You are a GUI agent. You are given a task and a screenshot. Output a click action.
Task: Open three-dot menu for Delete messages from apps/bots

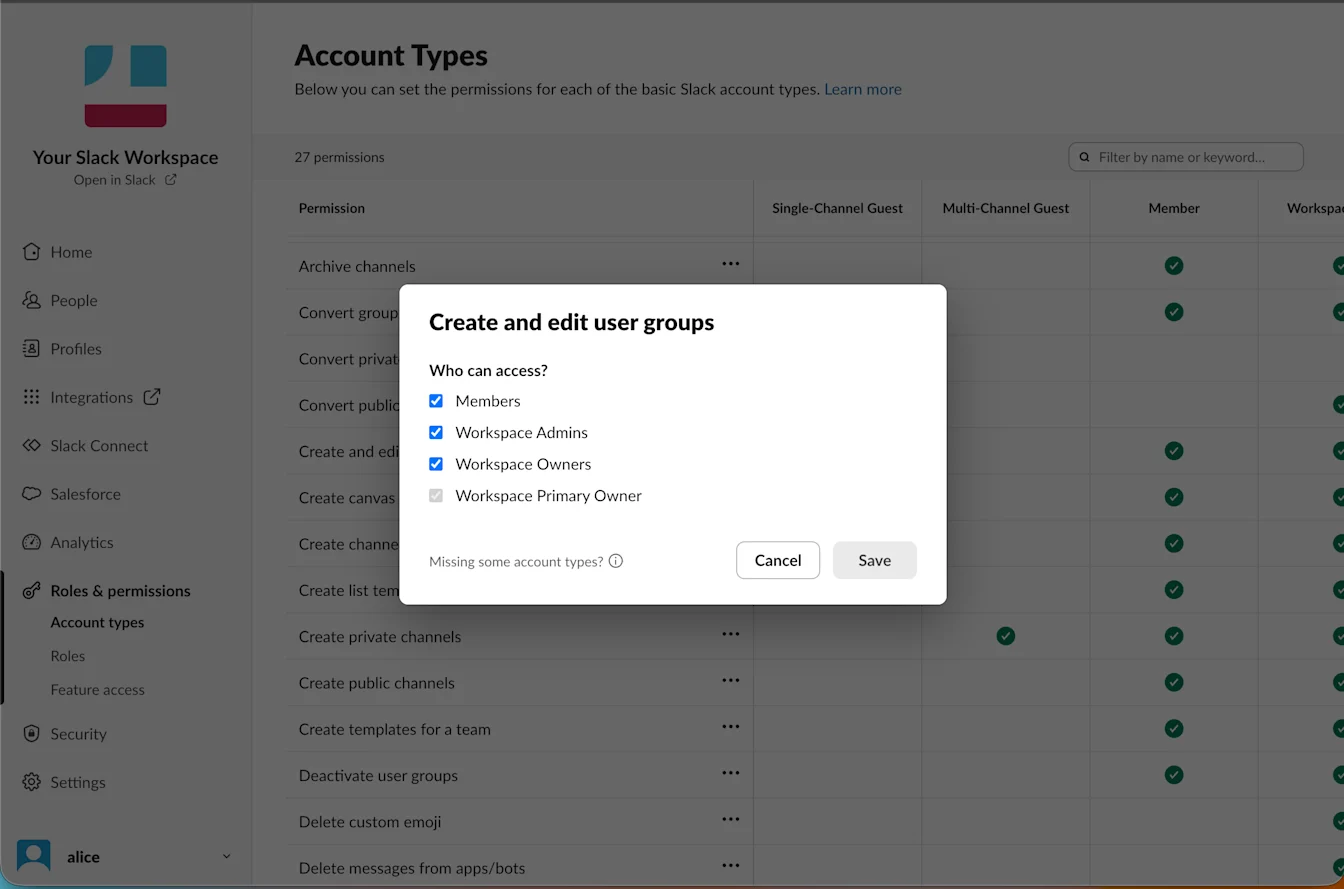[x=731, y=866]
